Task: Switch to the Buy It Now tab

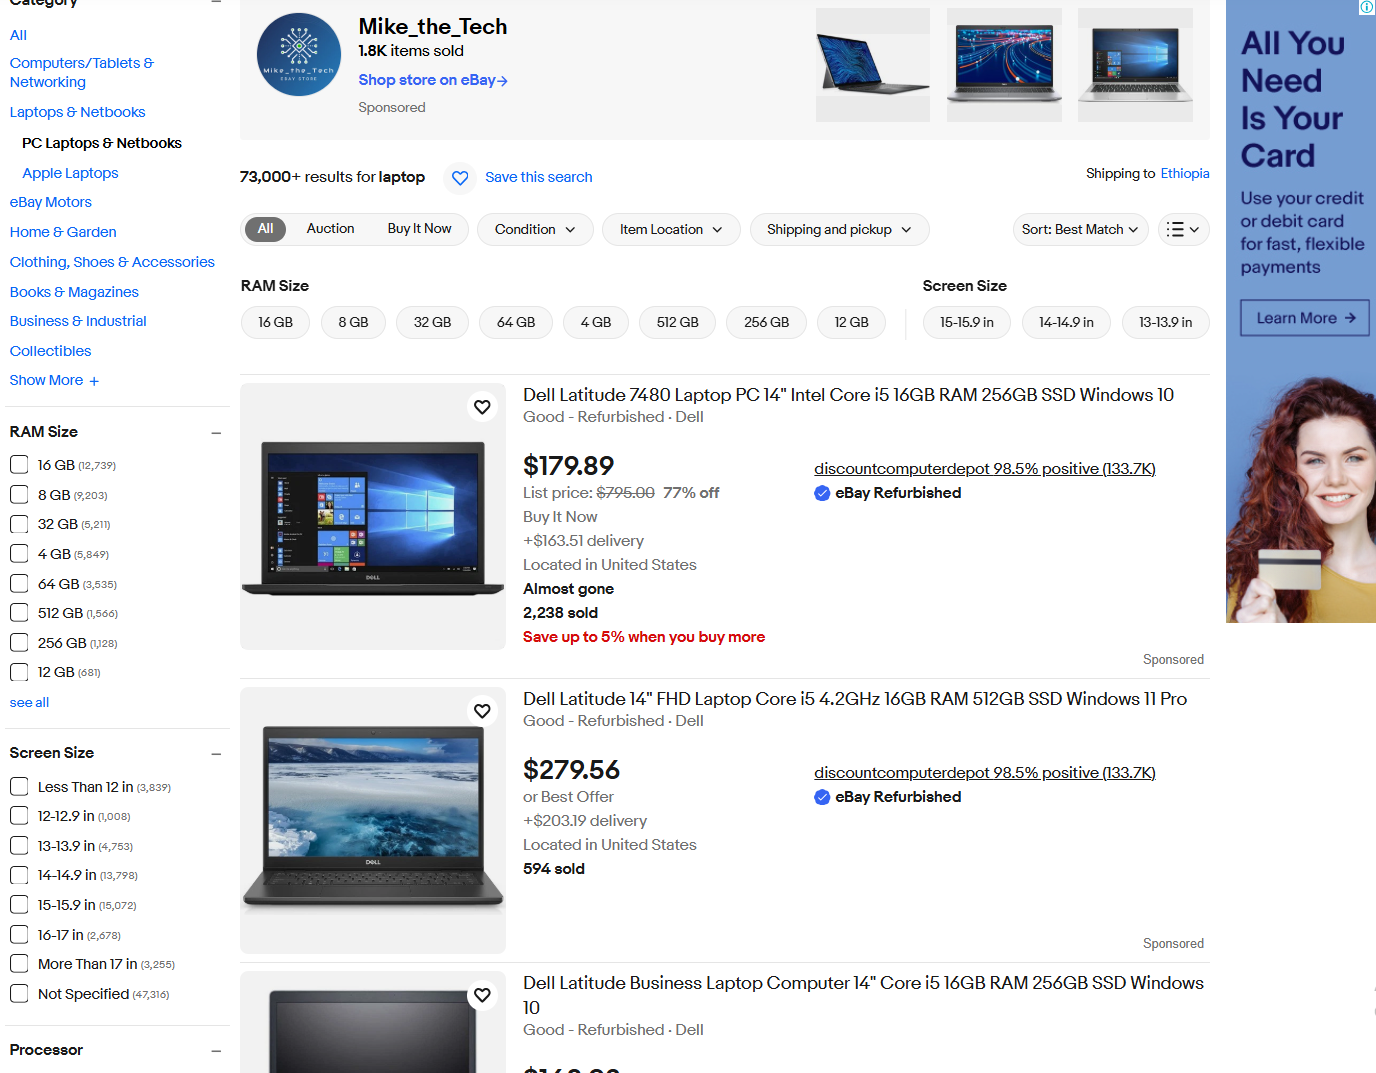Action: 419,229
